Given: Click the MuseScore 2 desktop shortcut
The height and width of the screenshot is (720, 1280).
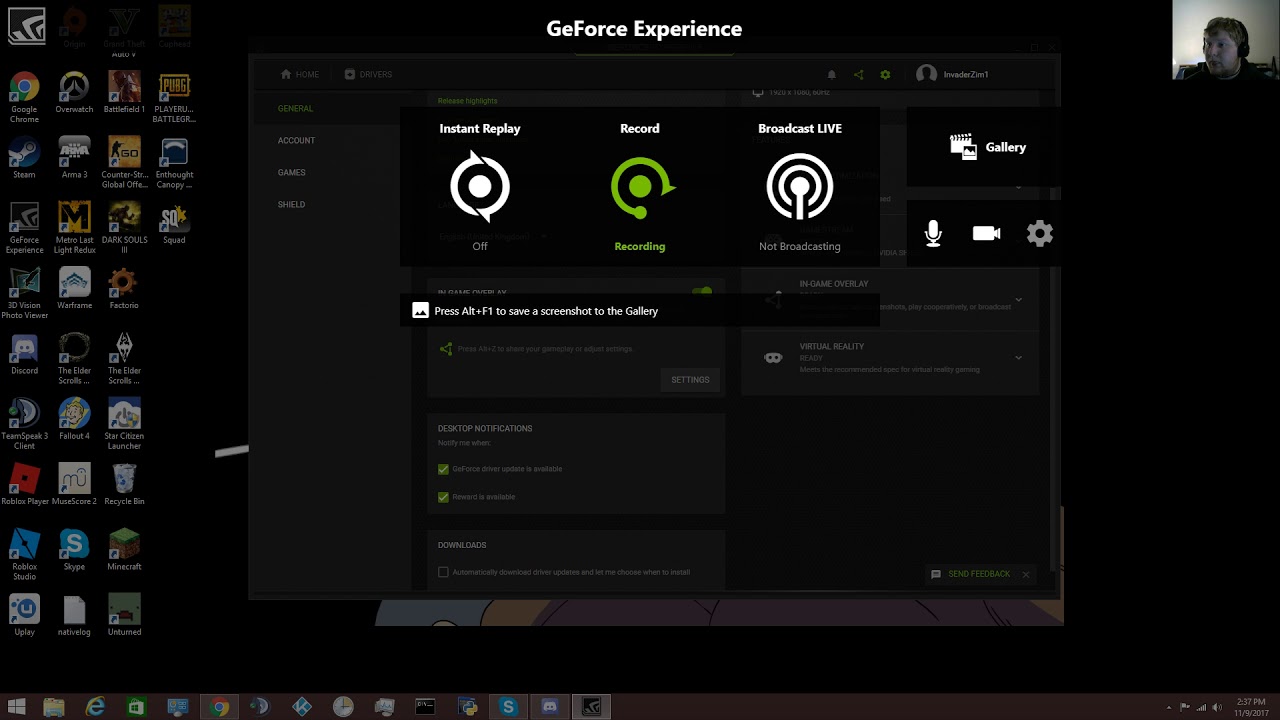Looking at the screenshot, I should (74, 485).
